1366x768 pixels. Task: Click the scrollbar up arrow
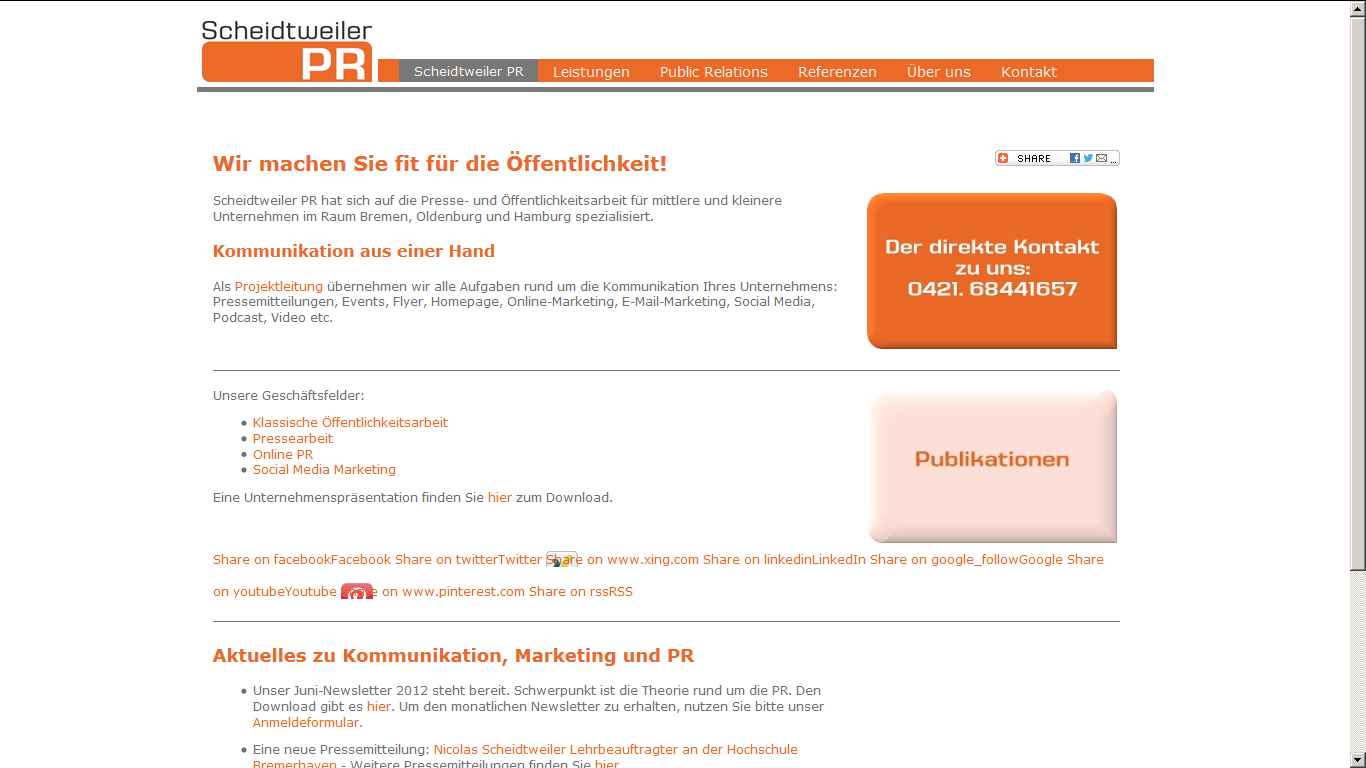point(1358,9)
